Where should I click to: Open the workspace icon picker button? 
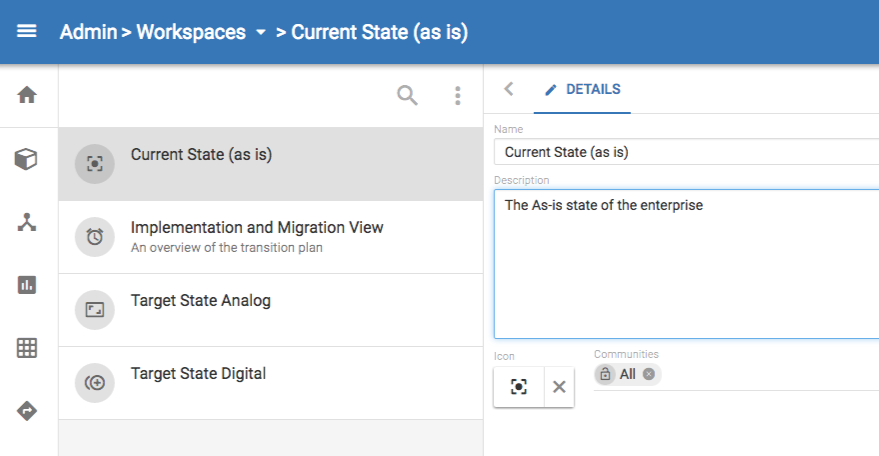point(519,387)
